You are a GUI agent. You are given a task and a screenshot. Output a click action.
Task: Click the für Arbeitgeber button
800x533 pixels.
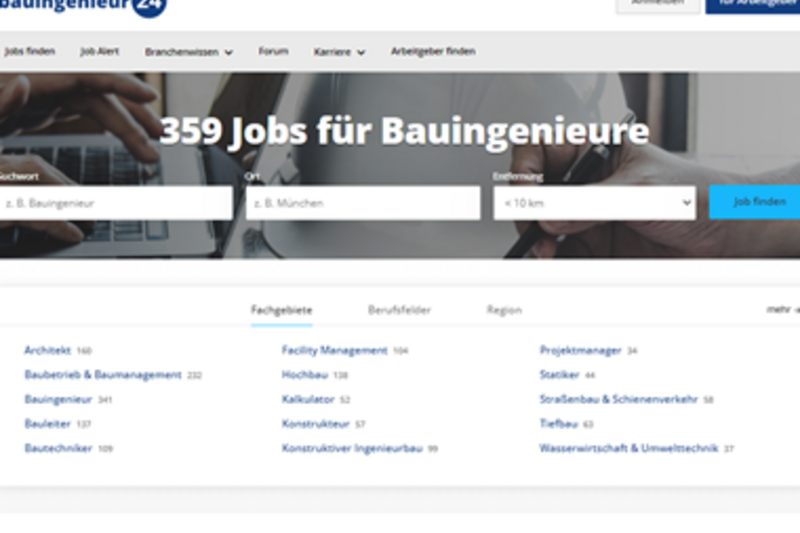click(x=752, y=5)
